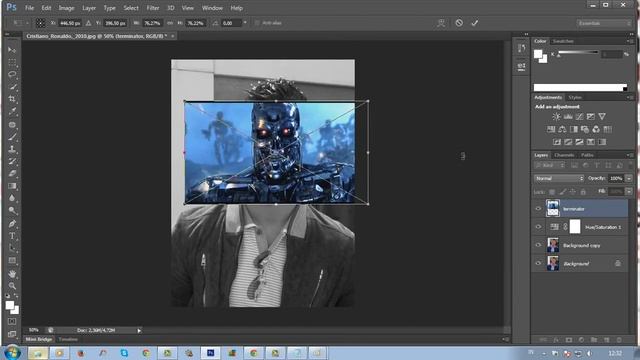Select the Hue/Saturation 1 layer mask thumbnail
This screenshot has width=640, height=360.
pos(575,227)
